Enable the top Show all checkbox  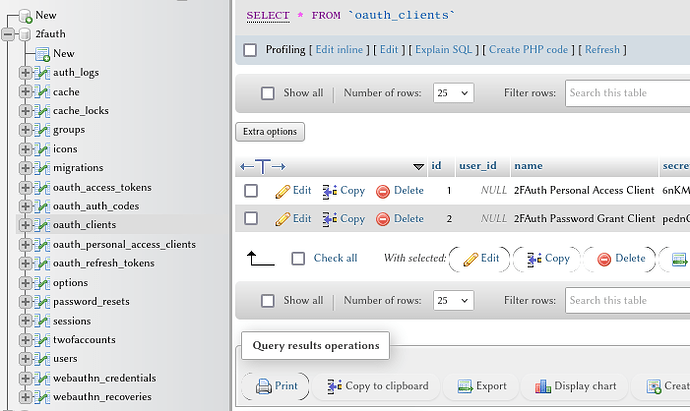point(268,93)
